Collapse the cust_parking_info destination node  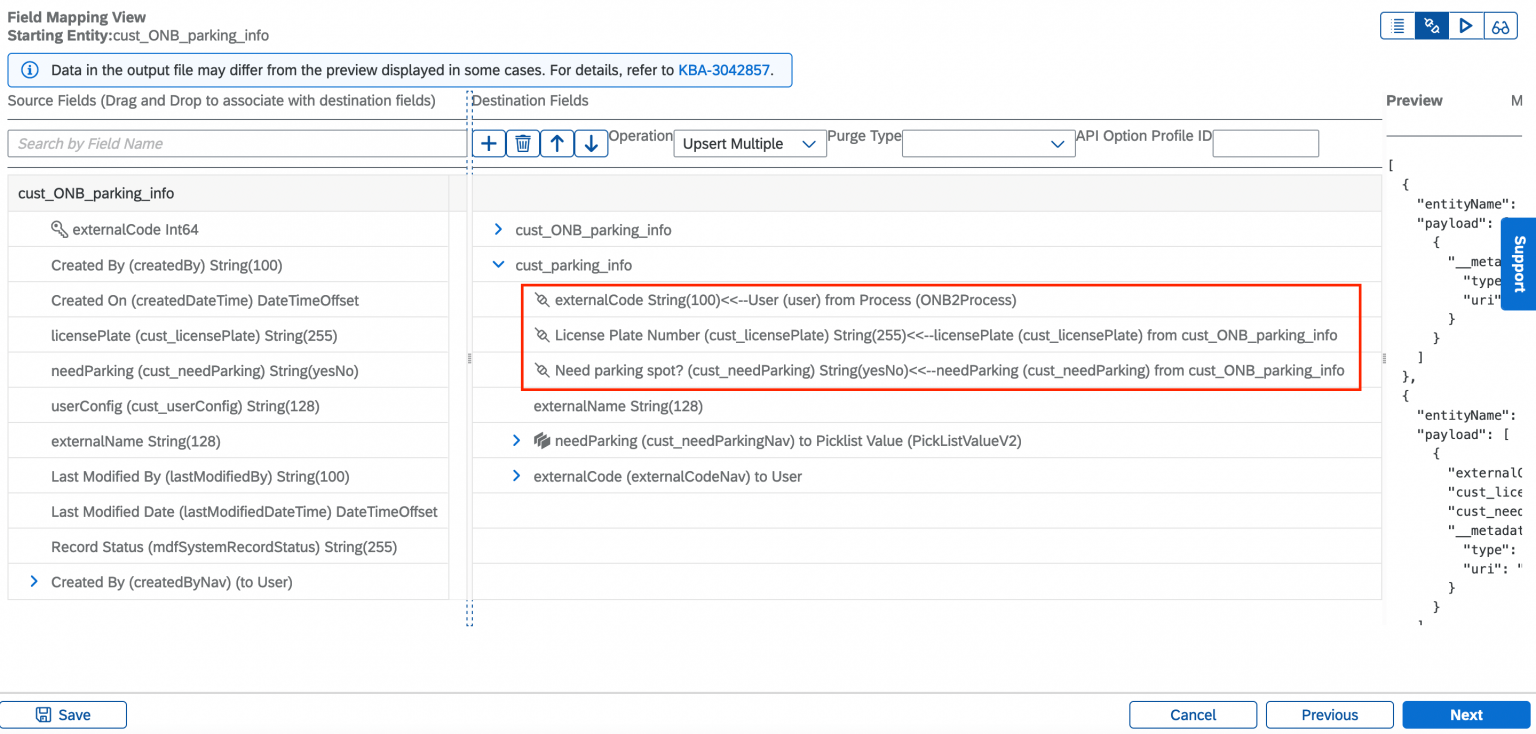(x=497, y=264)
